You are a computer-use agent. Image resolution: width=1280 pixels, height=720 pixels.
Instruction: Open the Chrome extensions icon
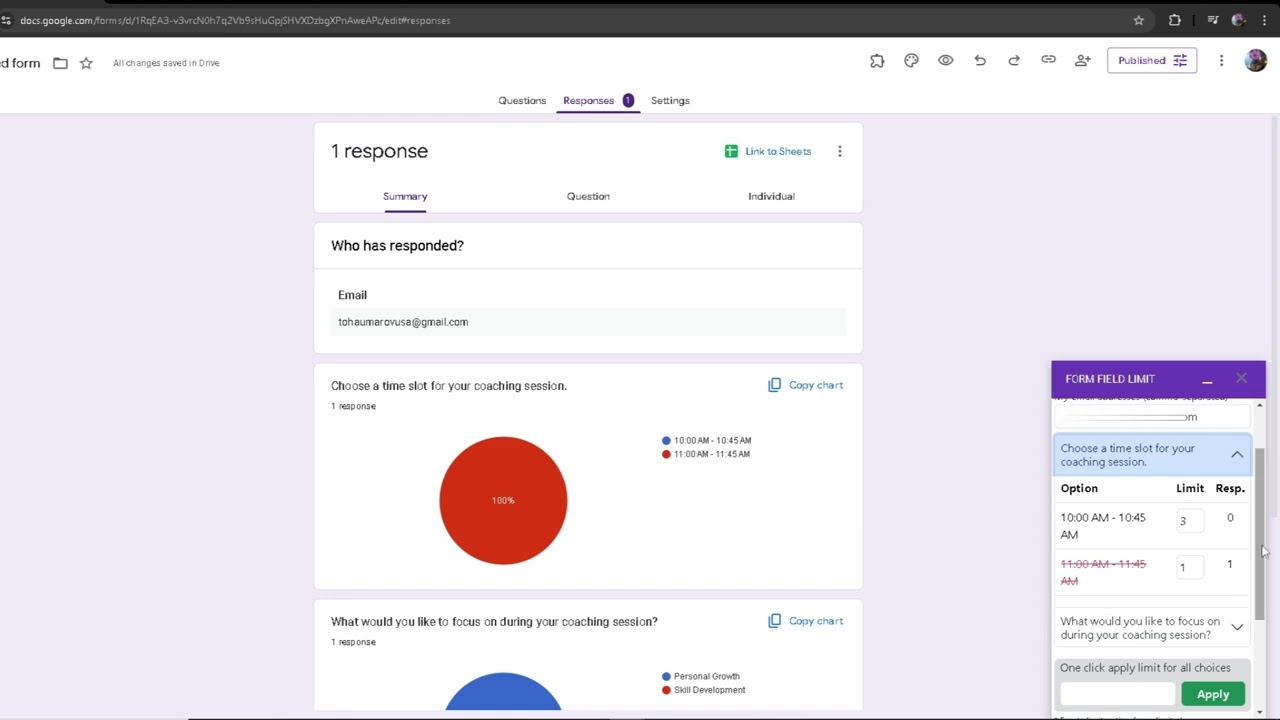(1175, 20)
